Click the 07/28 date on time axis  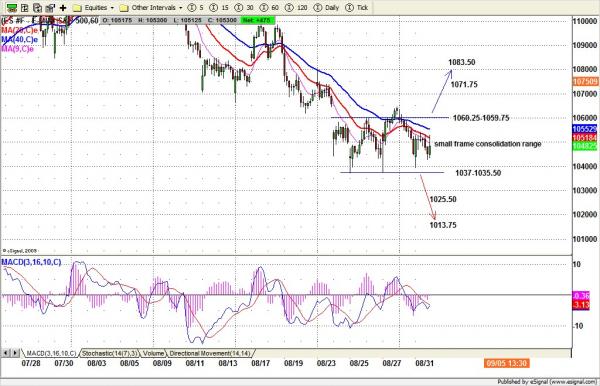pyautogui.click(x=31, y=363)
